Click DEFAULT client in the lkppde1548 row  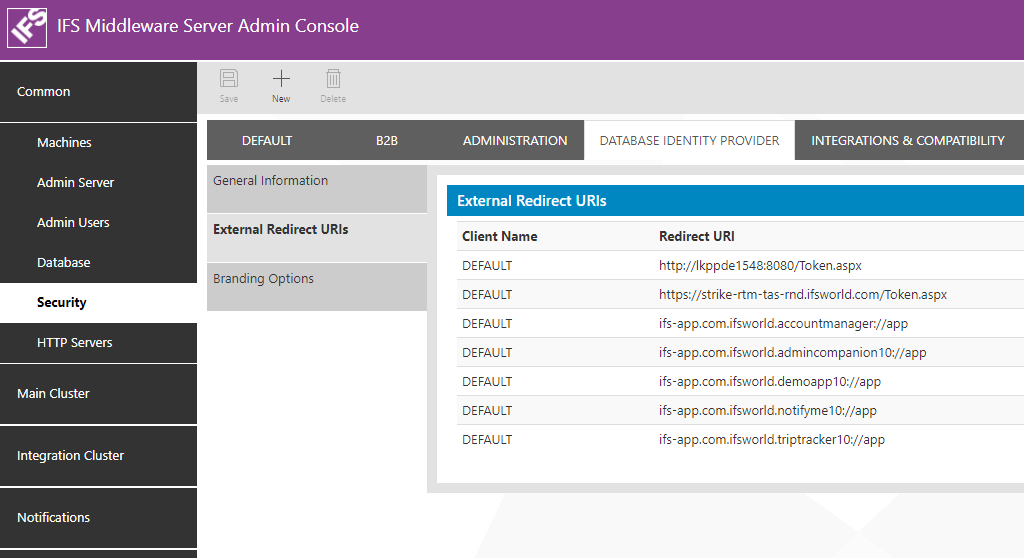[x=487, y=266]
